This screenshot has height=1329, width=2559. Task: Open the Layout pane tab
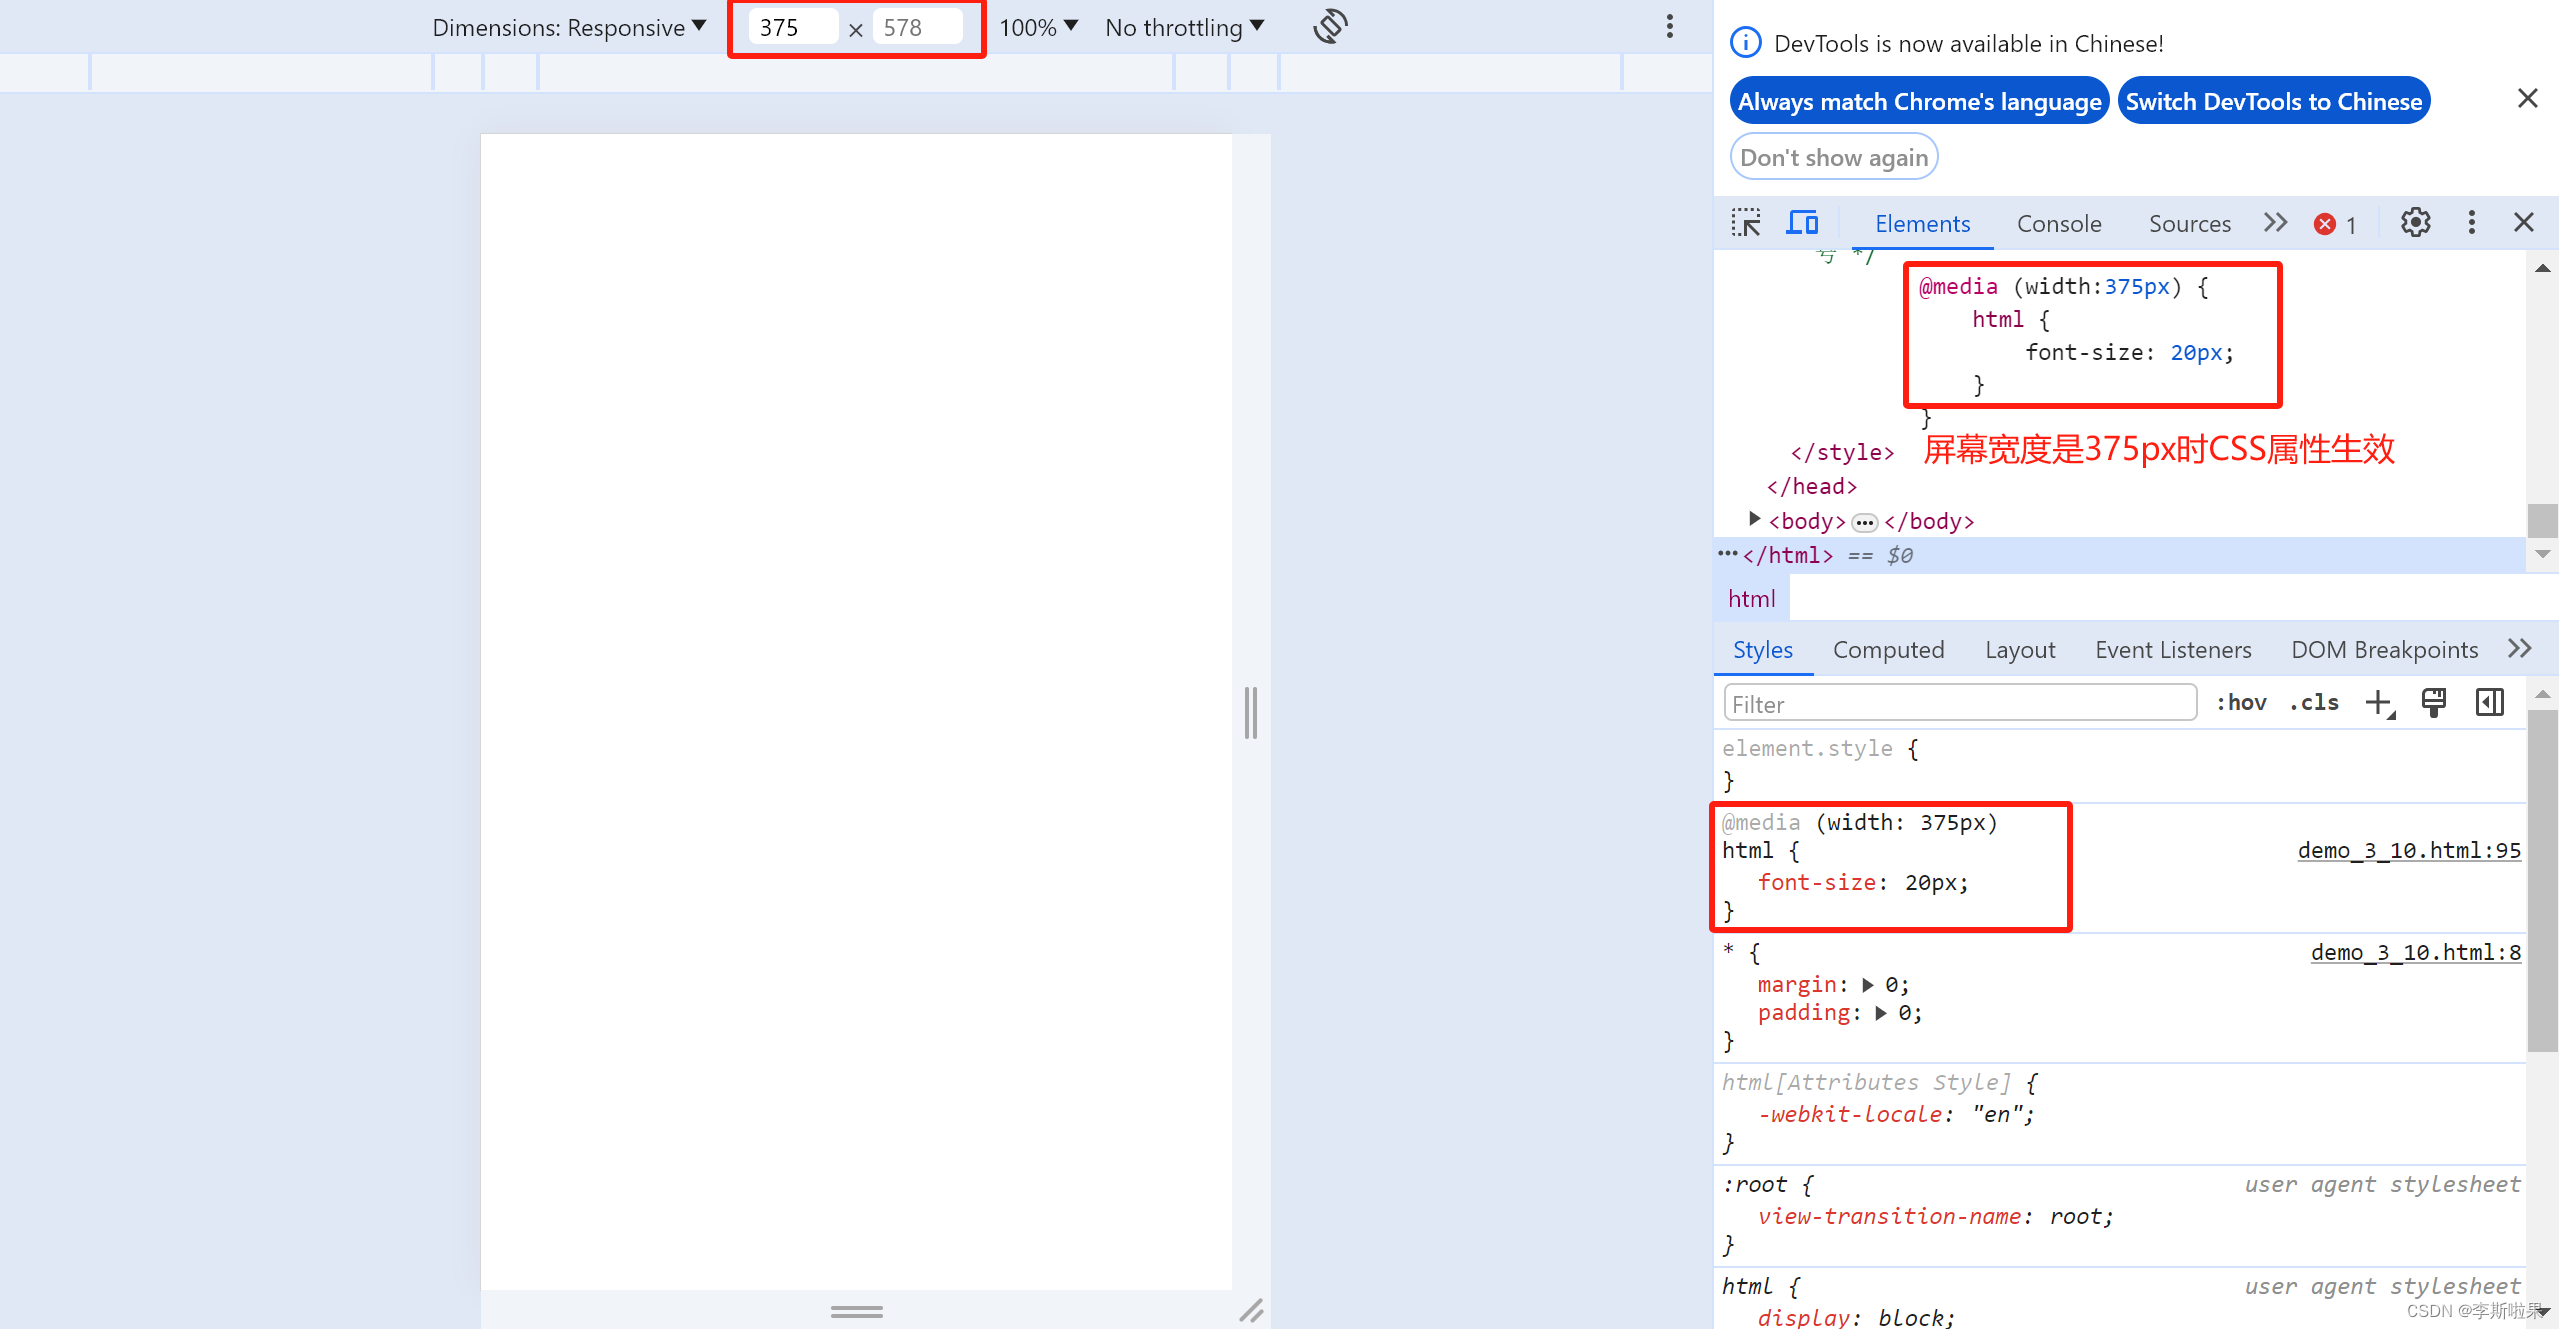pos(2020,650)
